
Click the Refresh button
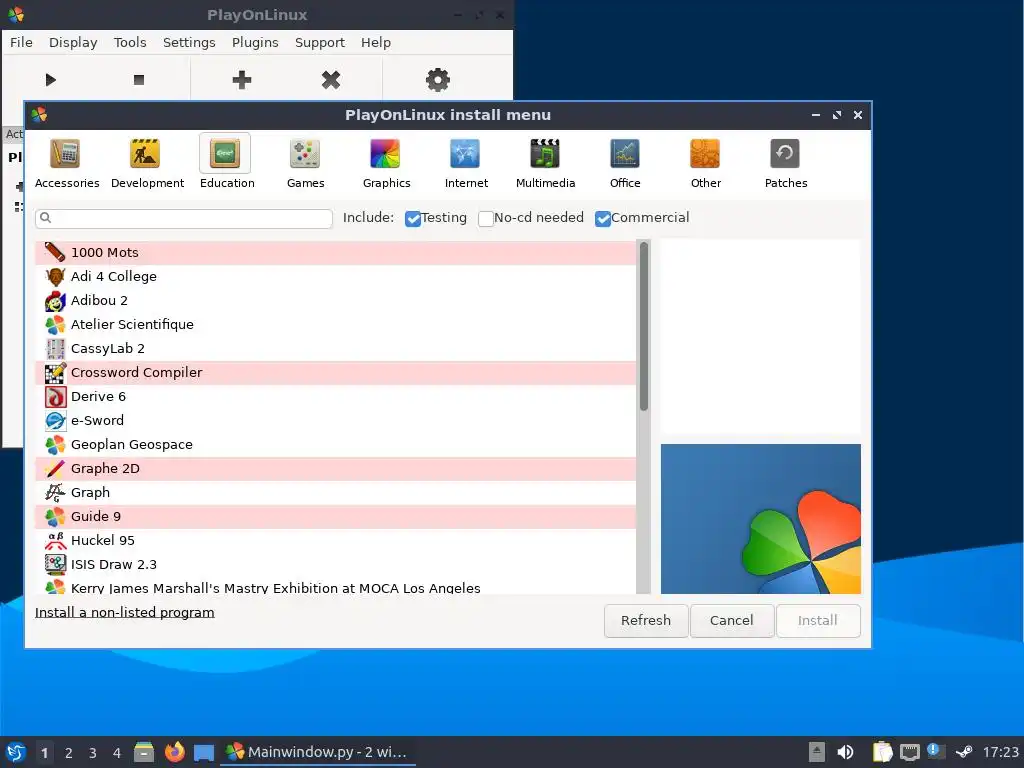pos(646,620)
